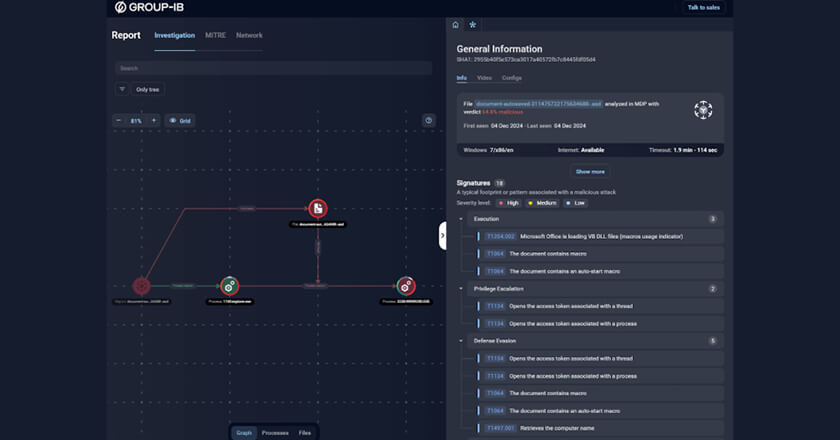Switch to Processes view

[275, 432]
